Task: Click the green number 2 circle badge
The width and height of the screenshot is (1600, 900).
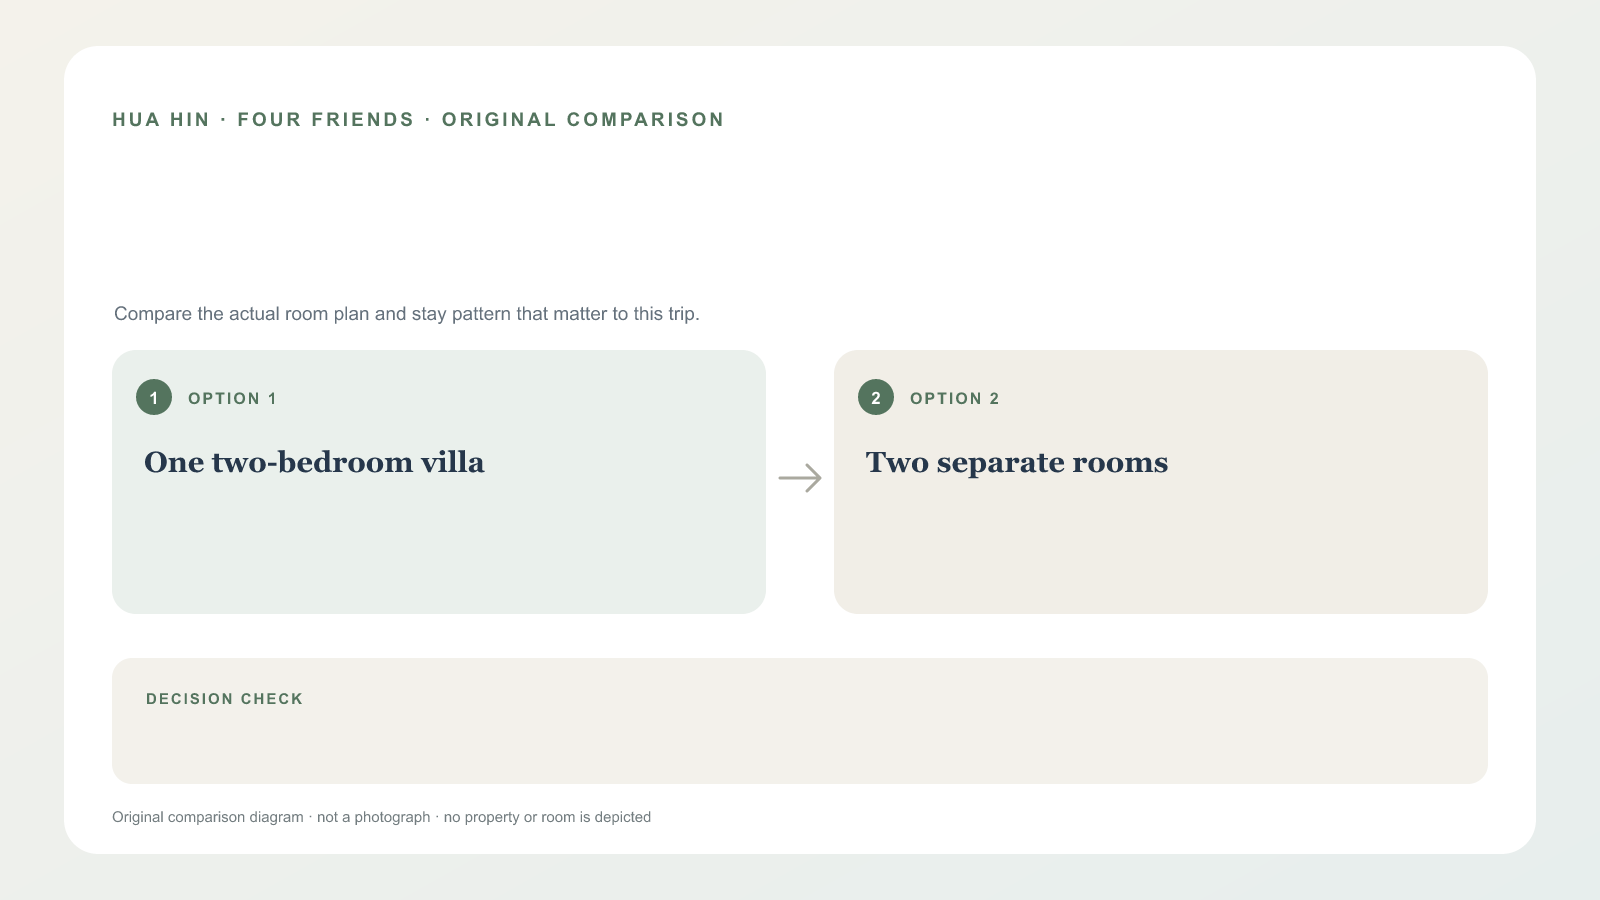Action: (876, 397)
